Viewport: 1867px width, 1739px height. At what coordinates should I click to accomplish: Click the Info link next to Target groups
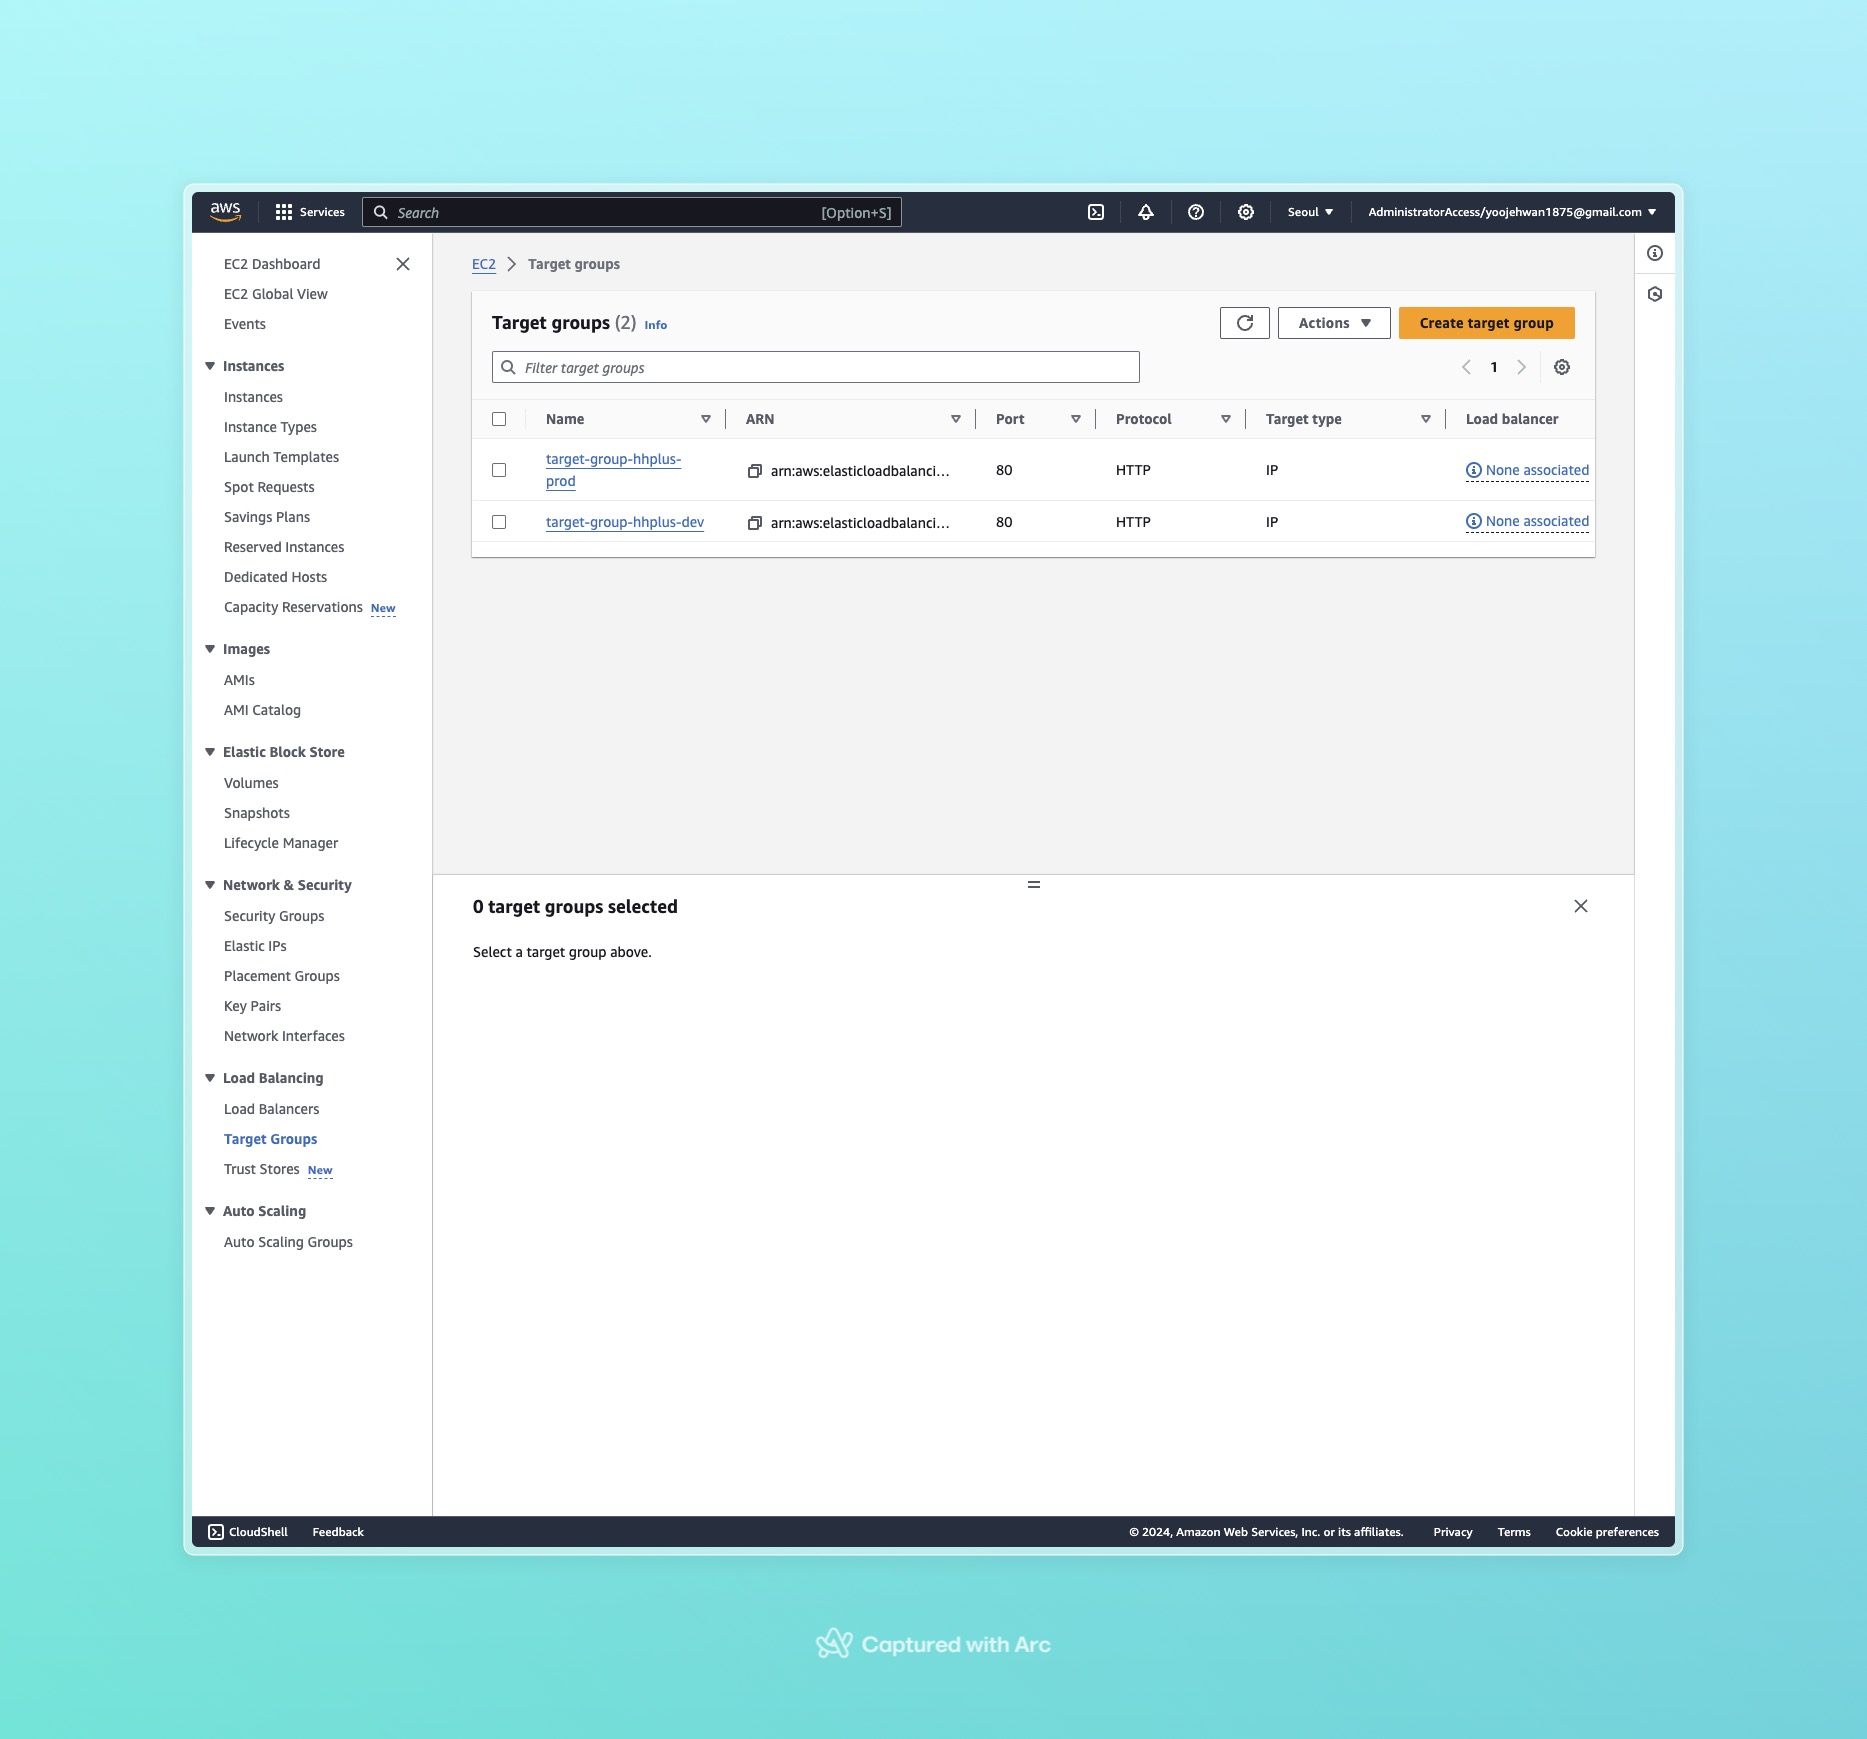(656, 325)
